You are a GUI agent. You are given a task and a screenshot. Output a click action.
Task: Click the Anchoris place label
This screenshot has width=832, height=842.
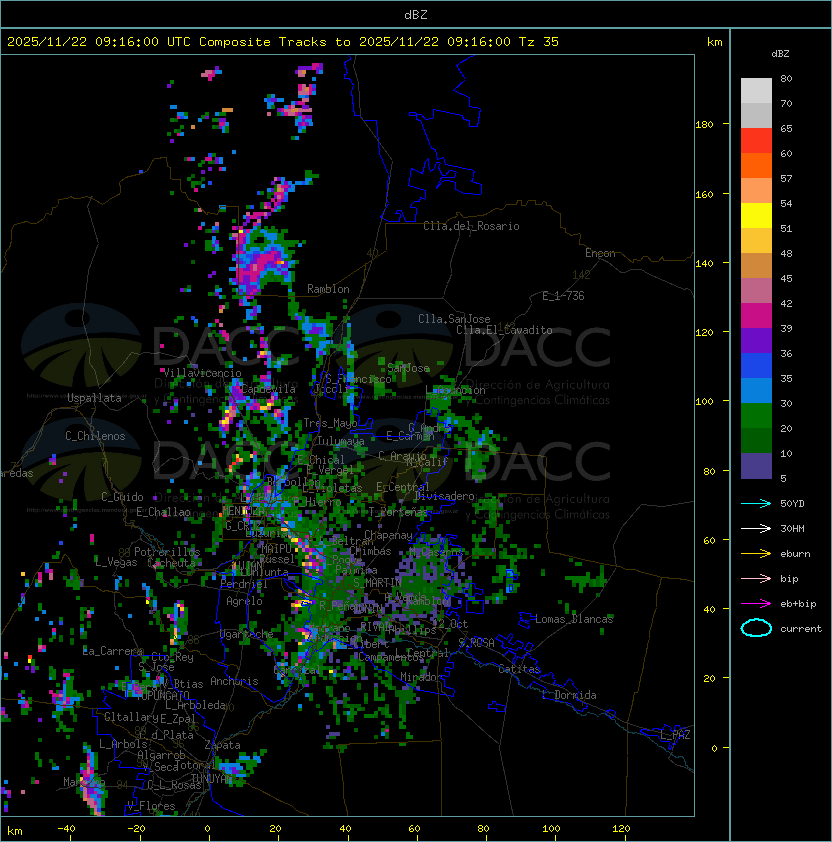[234, 681]
